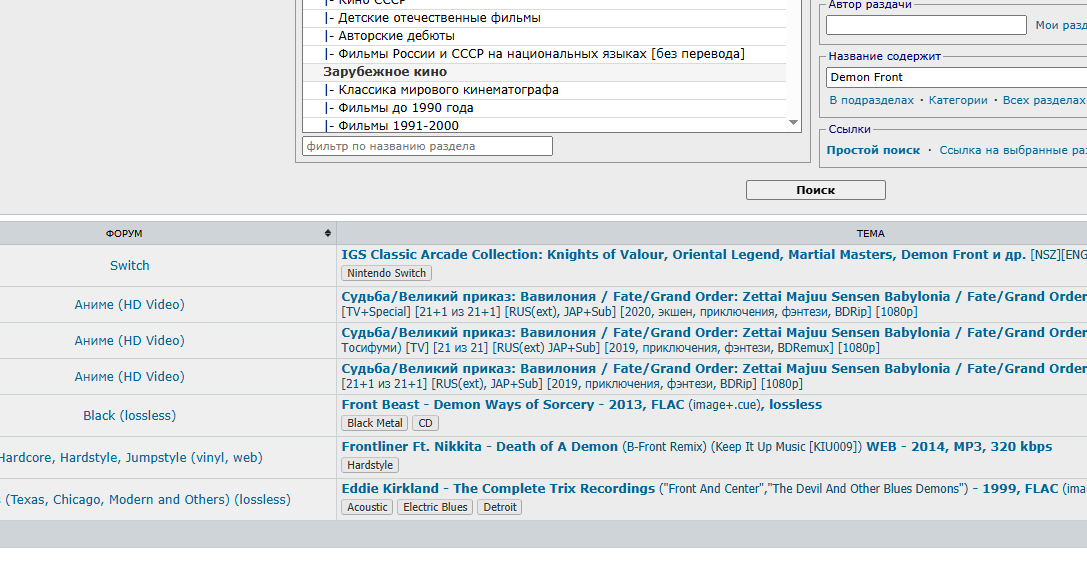Click the Категории link
Image resolution: width=1087 pixels, height=561 pixels.
958,101
